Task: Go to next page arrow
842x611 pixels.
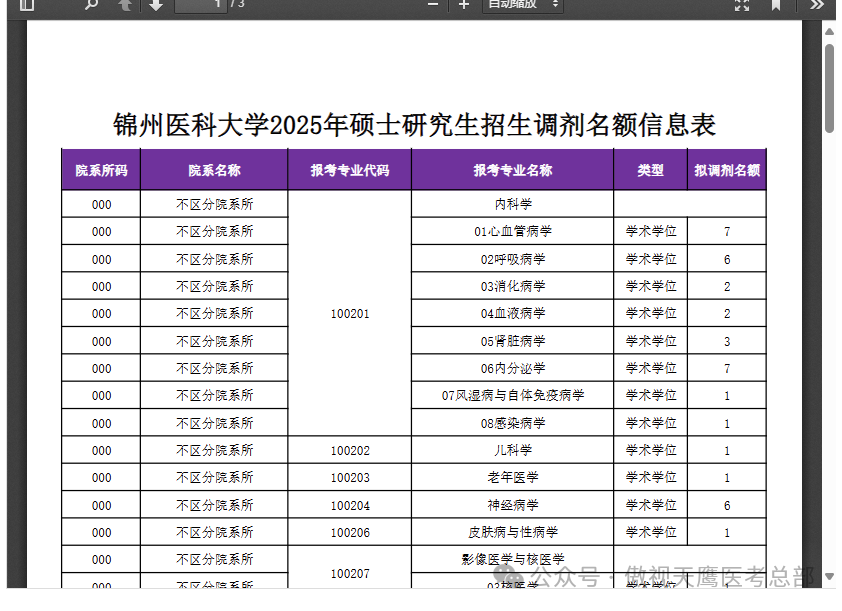Action: coord(156,4)
